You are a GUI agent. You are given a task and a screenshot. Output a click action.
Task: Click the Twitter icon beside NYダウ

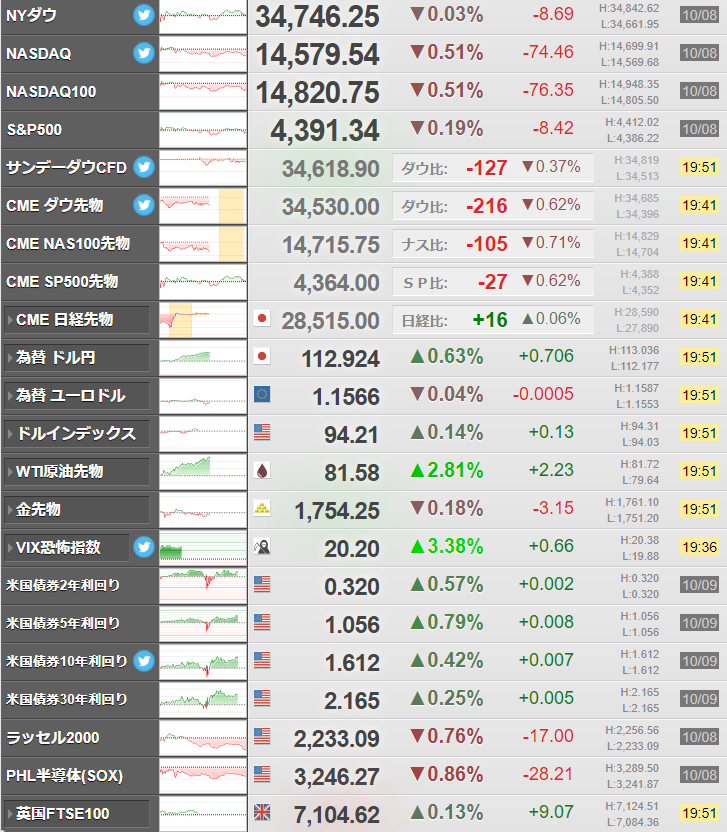tap(144, 15)
